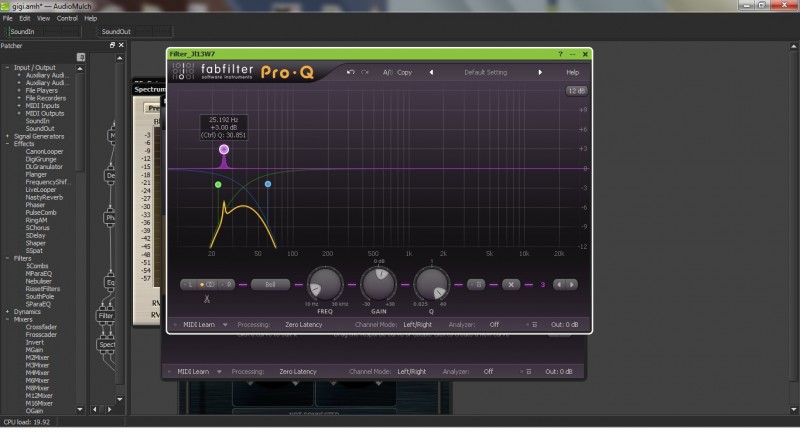Open the 12 dB display range selector
800x432 pixels.
pos(577,91)
